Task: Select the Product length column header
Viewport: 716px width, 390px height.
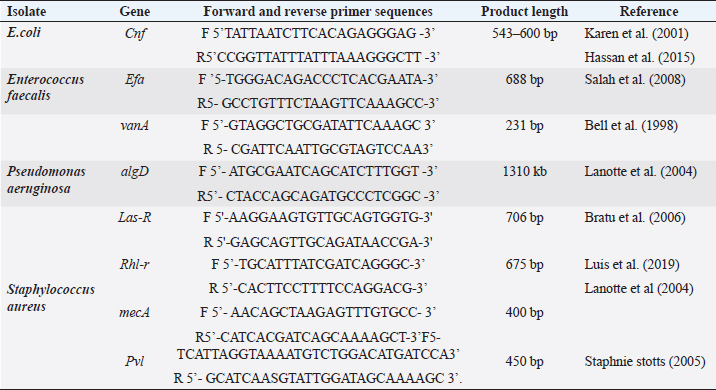Action: click(x=524, y=11)
